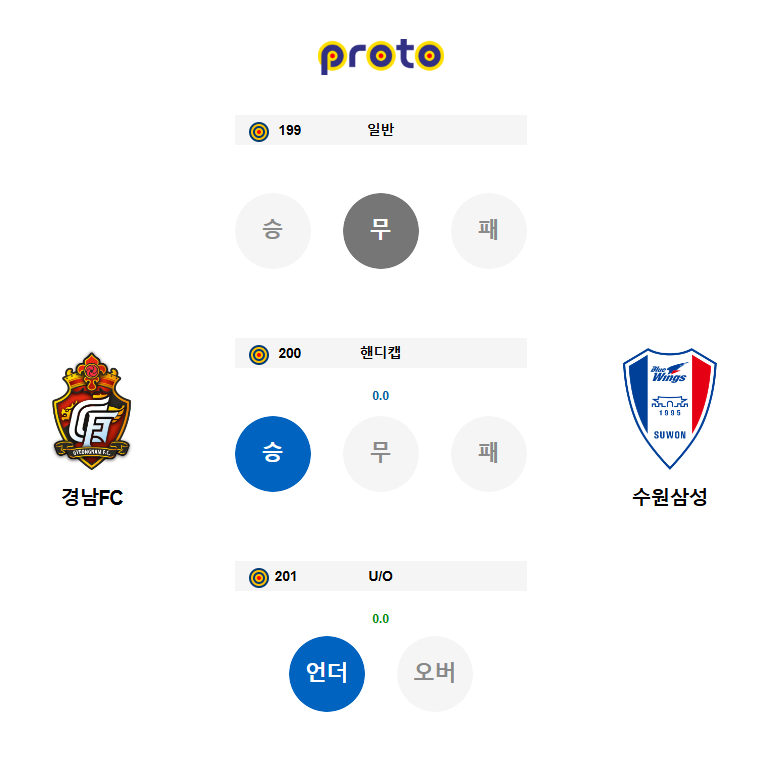Click the Suwon Samsung Bluewings crest

(670, 407)
